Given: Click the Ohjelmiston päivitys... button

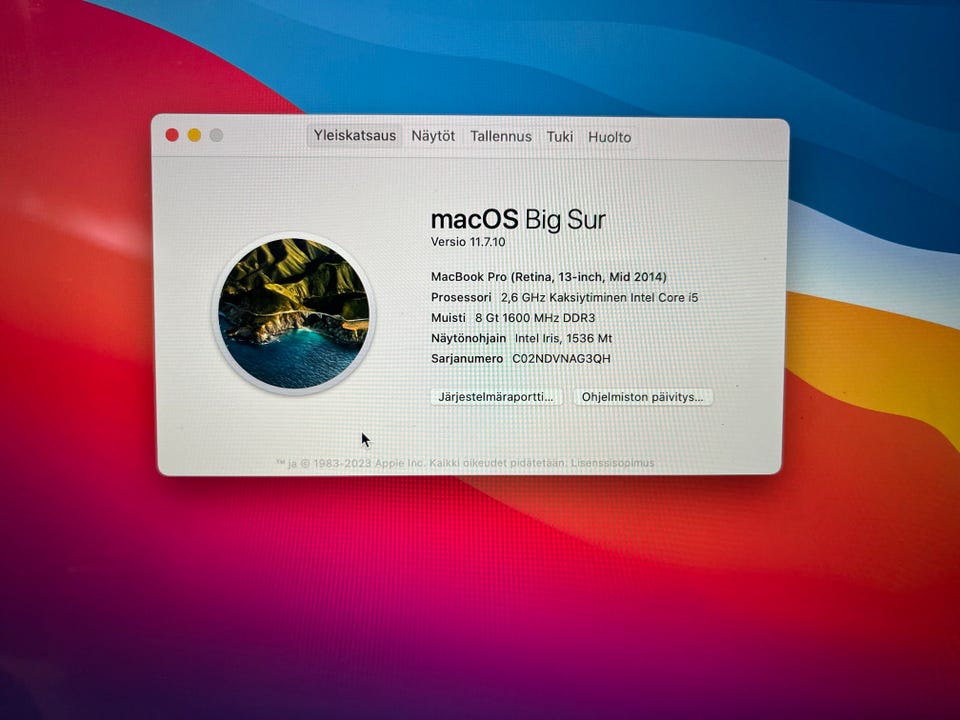Looking at the screenshot, I should point(642,397).
